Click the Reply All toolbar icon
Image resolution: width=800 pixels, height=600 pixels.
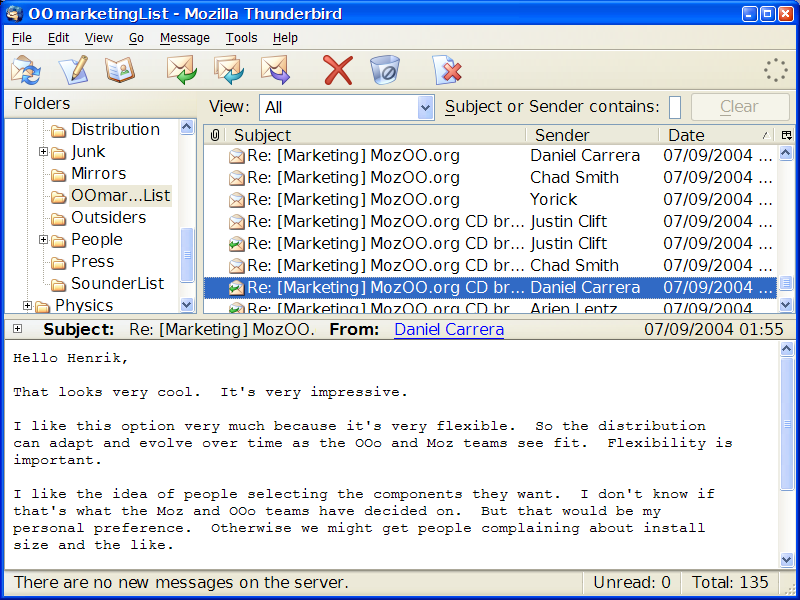click(229, 70)
